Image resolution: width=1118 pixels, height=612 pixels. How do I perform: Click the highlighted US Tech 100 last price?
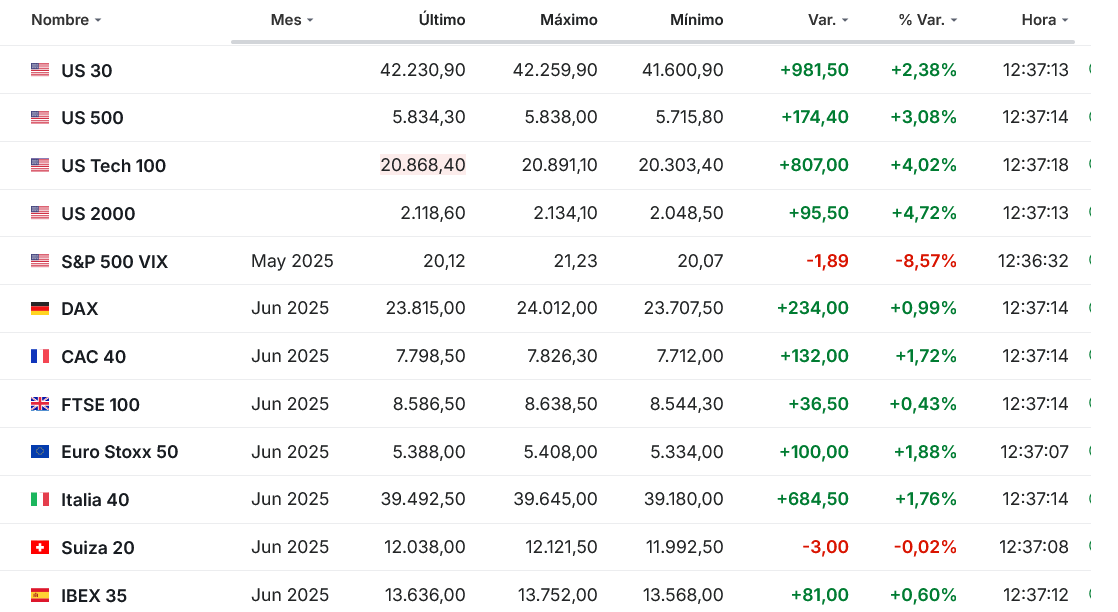coord(423,165)
